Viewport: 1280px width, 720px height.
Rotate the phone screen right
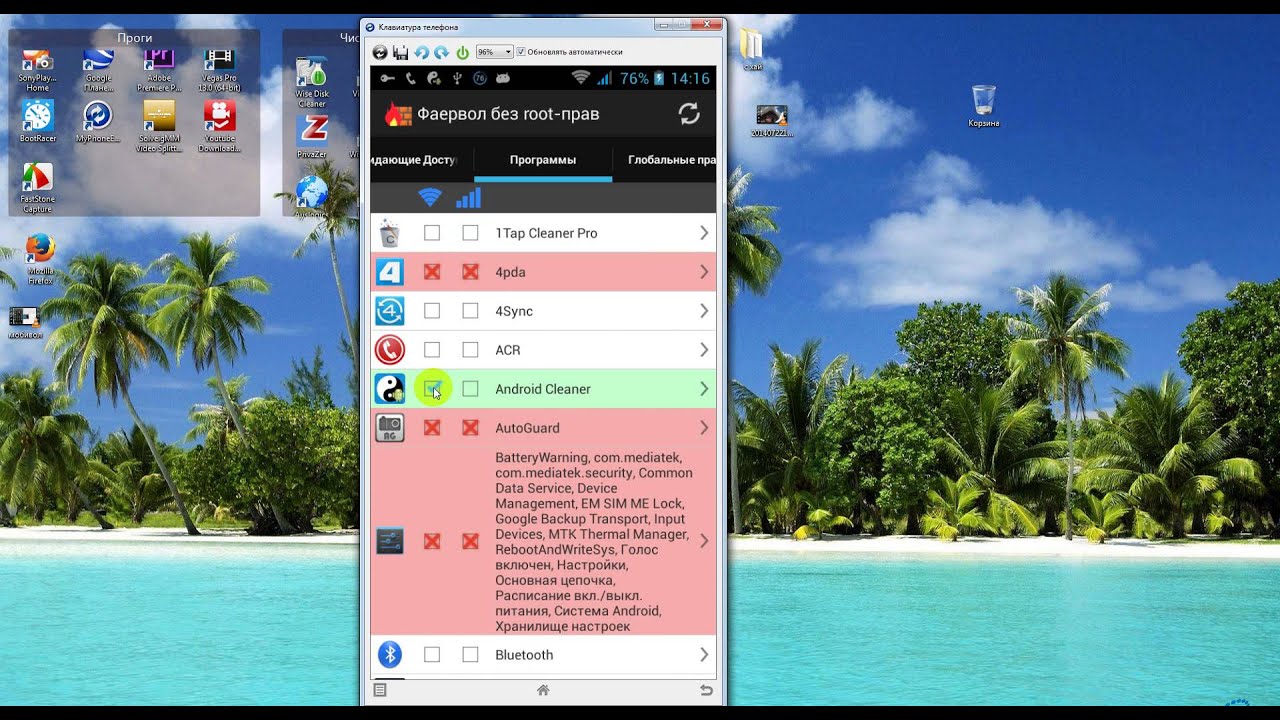441,52
